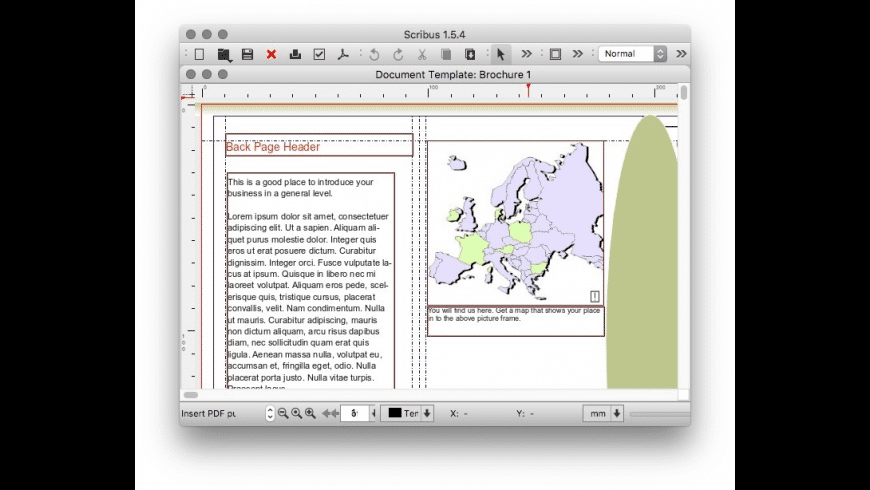
Task: Click the Open document folder icon
Action: [x=224, y=54]
